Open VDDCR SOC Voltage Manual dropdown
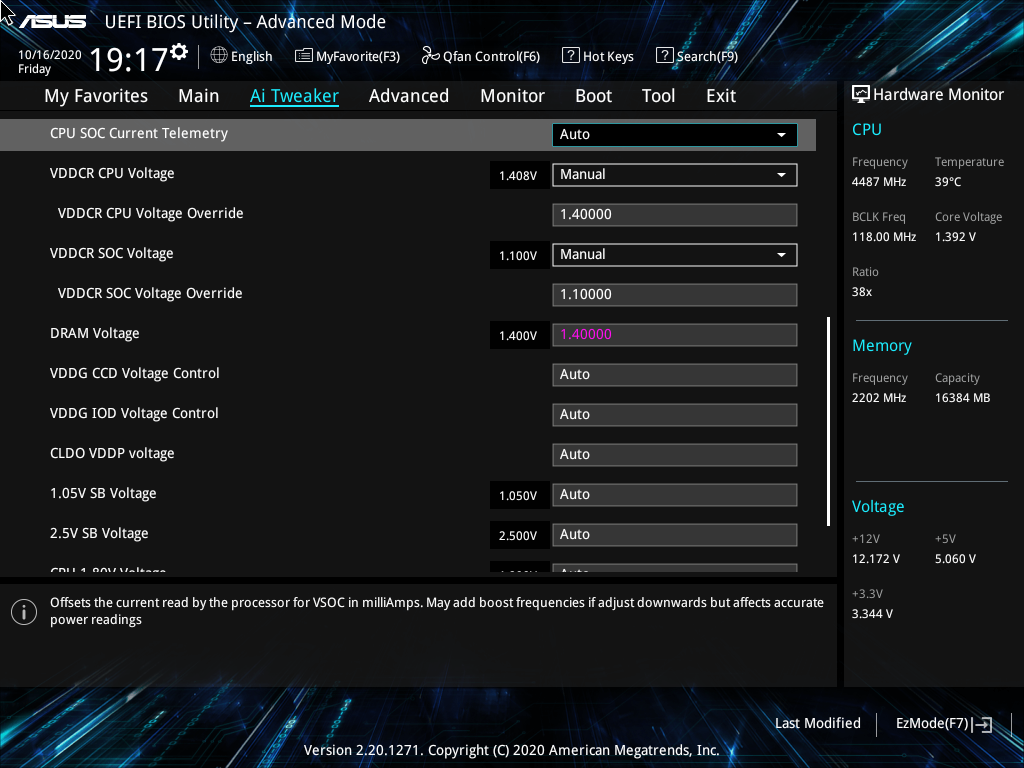1024x768 pixels. (675, 255)
